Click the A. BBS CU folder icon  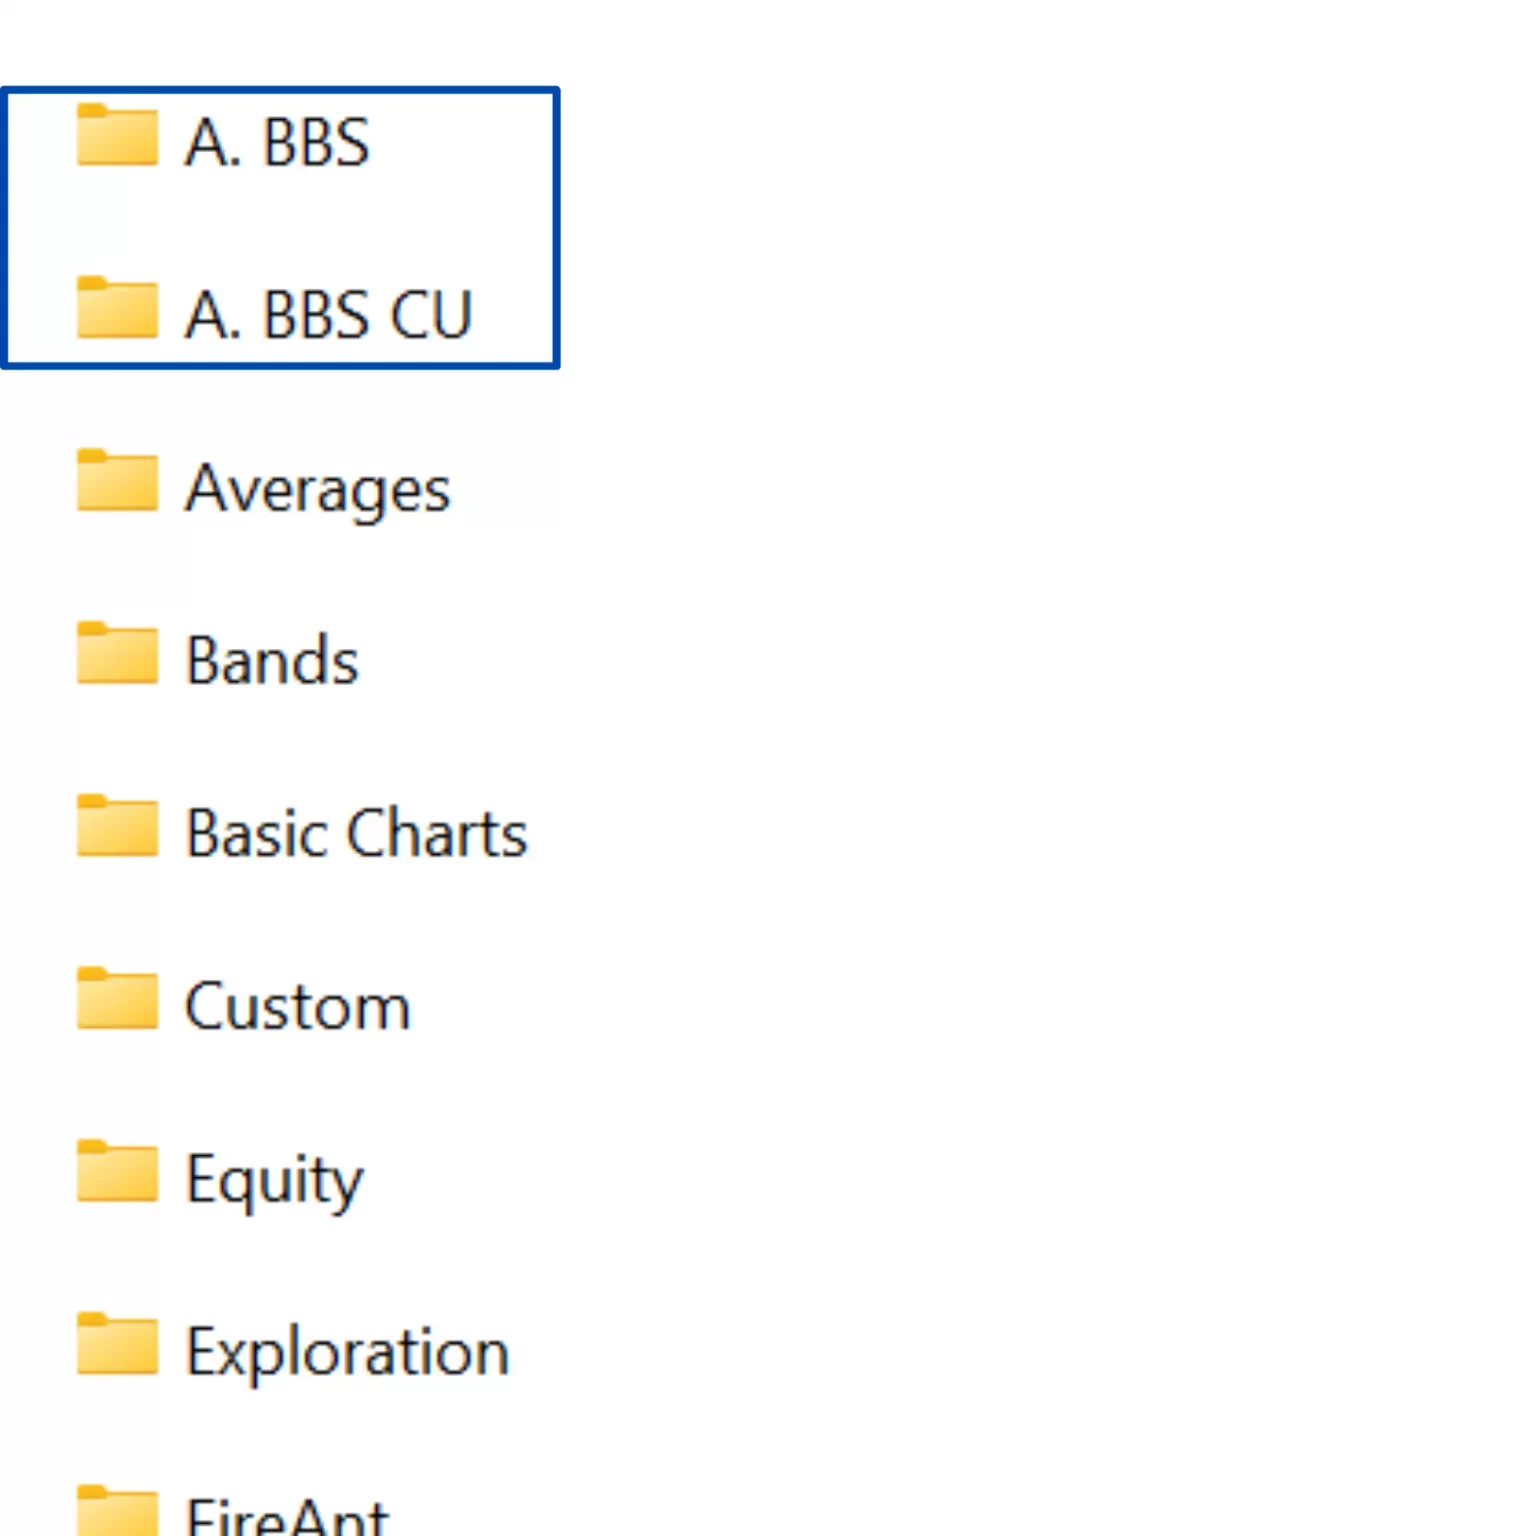click(x=117, y=309)
